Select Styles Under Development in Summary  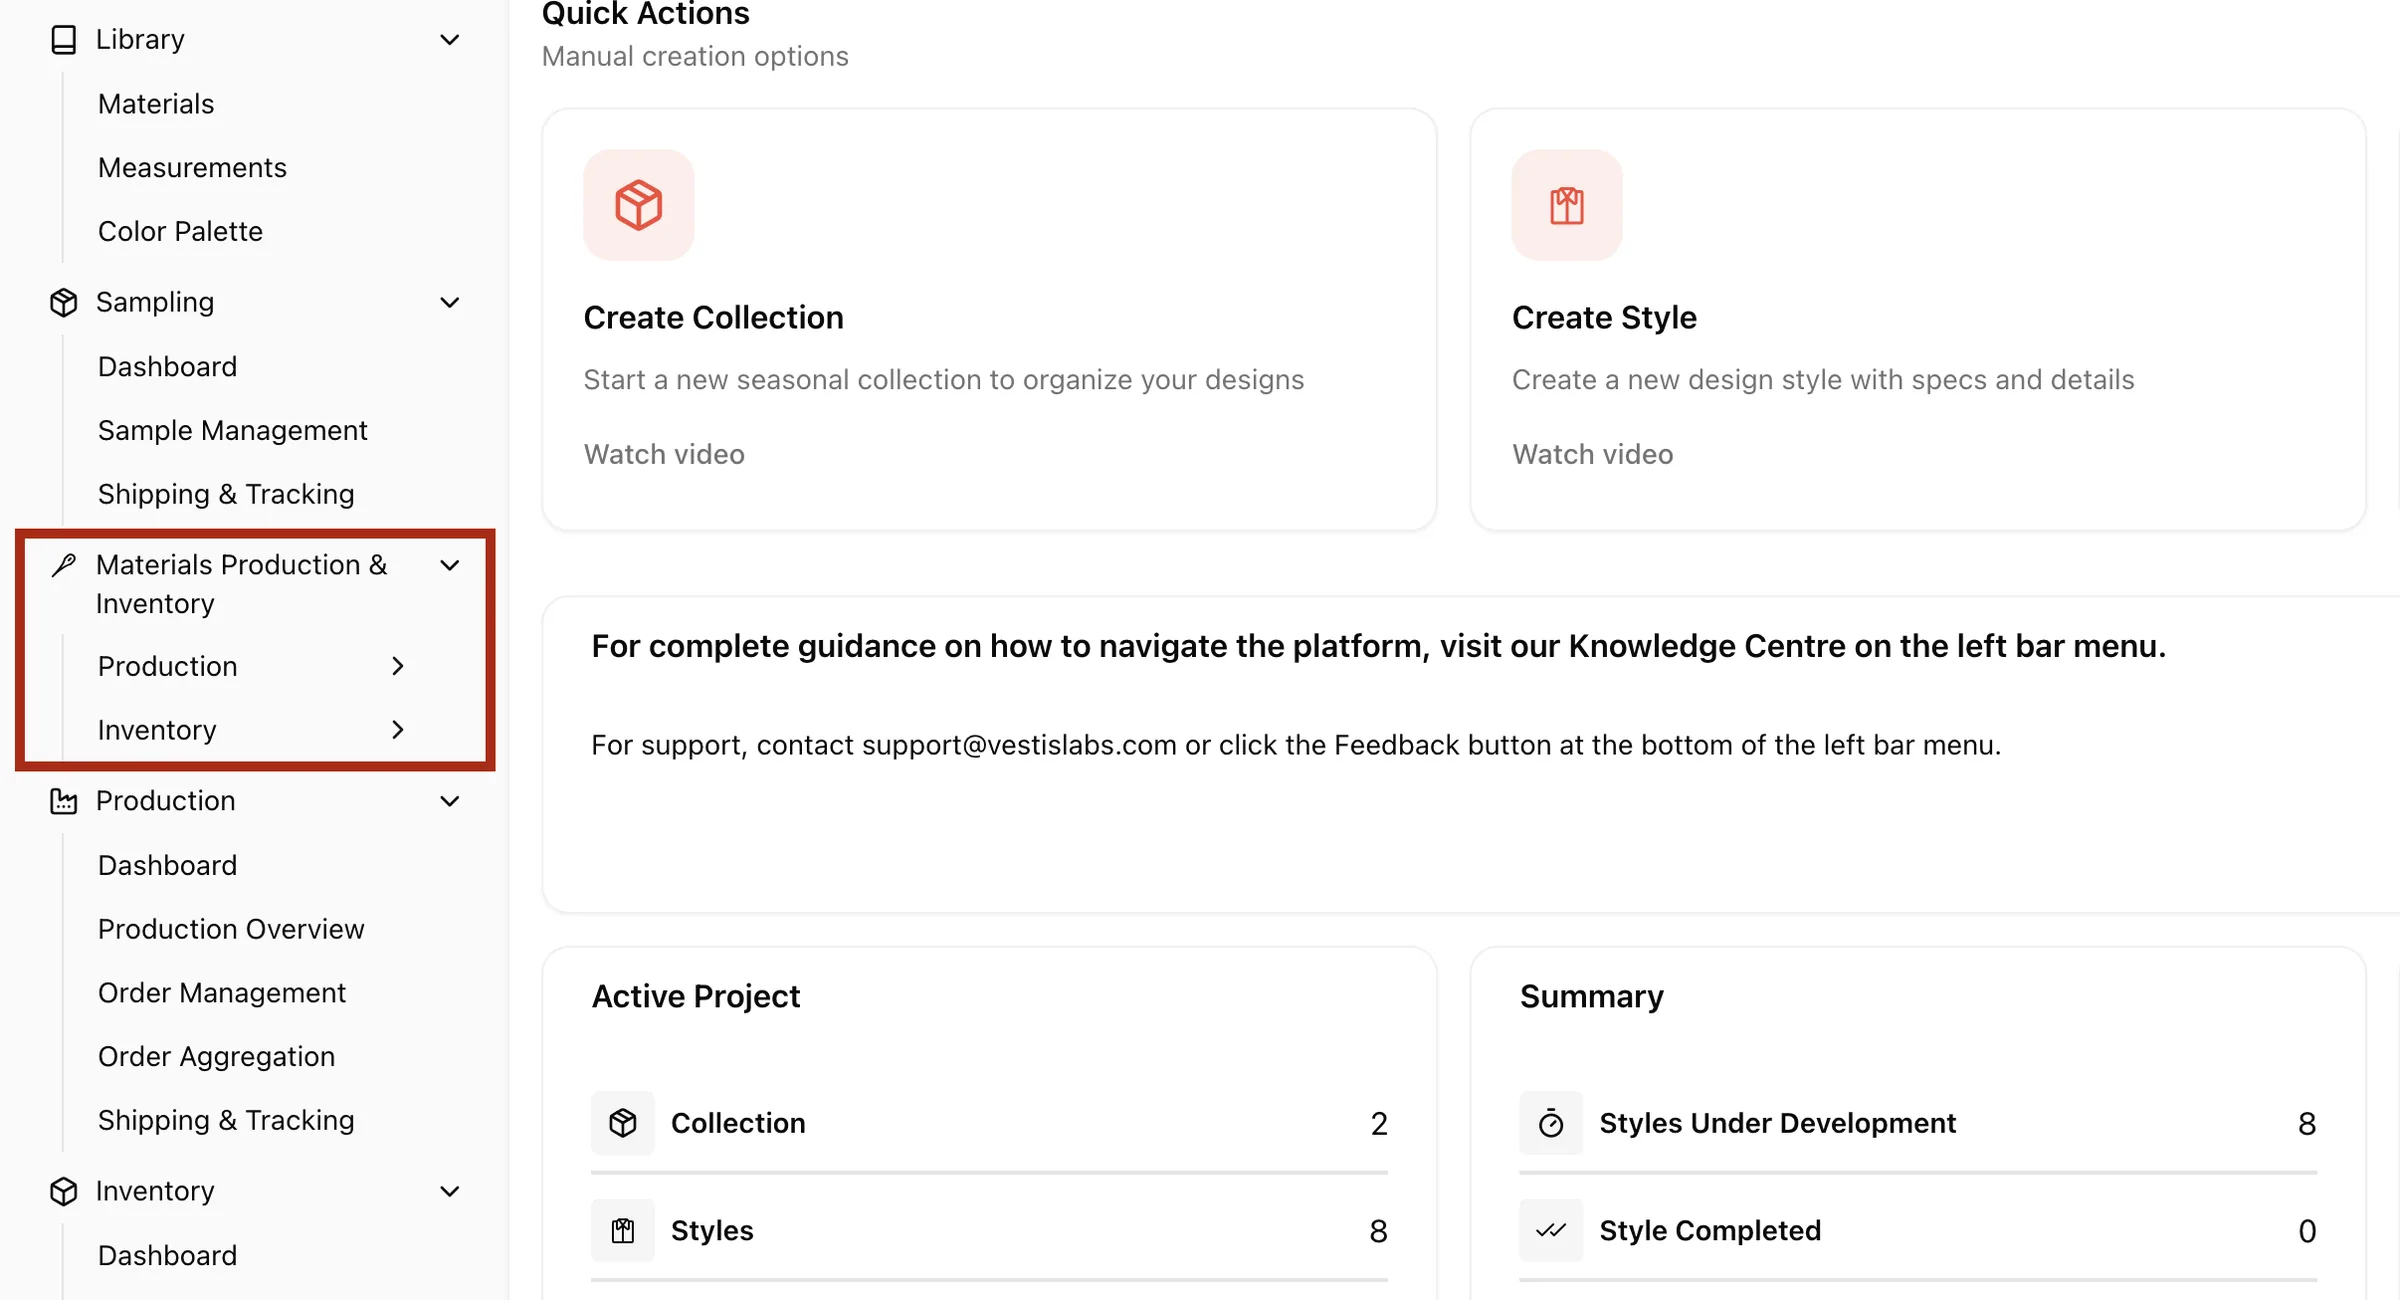(x=1917, y=1123)
